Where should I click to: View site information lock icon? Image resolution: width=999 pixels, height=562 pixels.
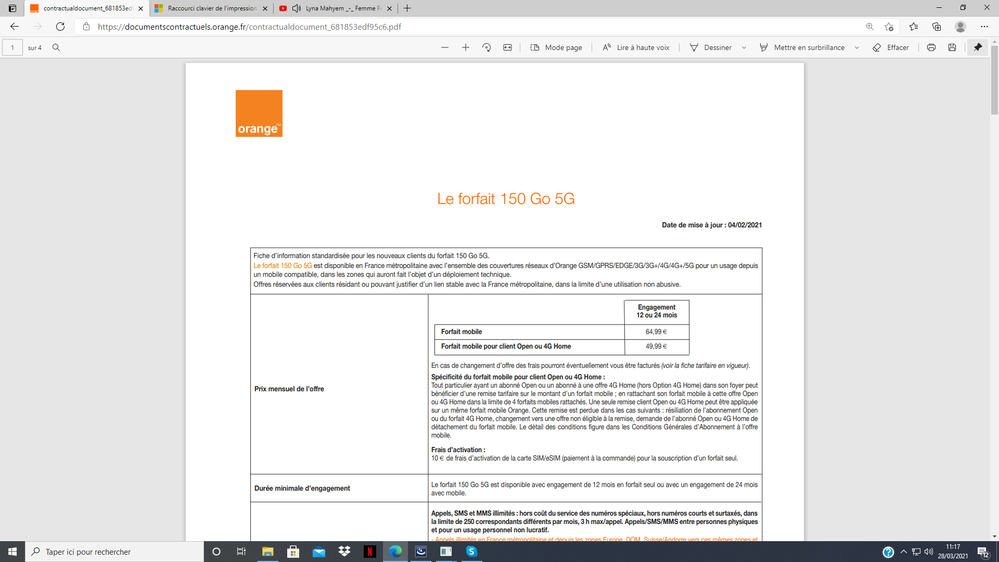point(87,27)
